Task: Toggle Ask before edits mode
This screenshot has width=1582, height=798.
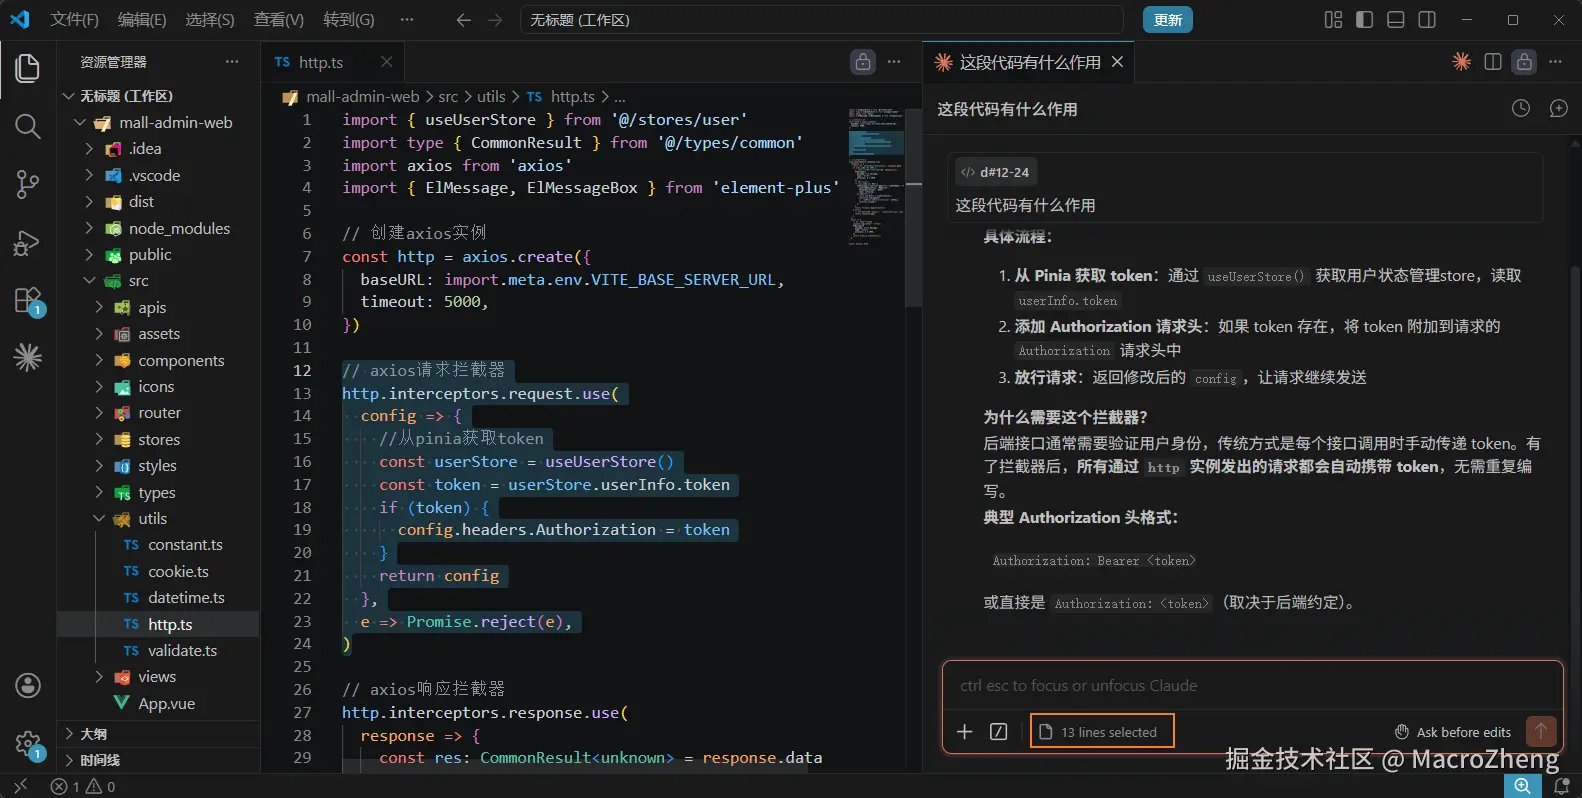Action: coord(1453,732)
